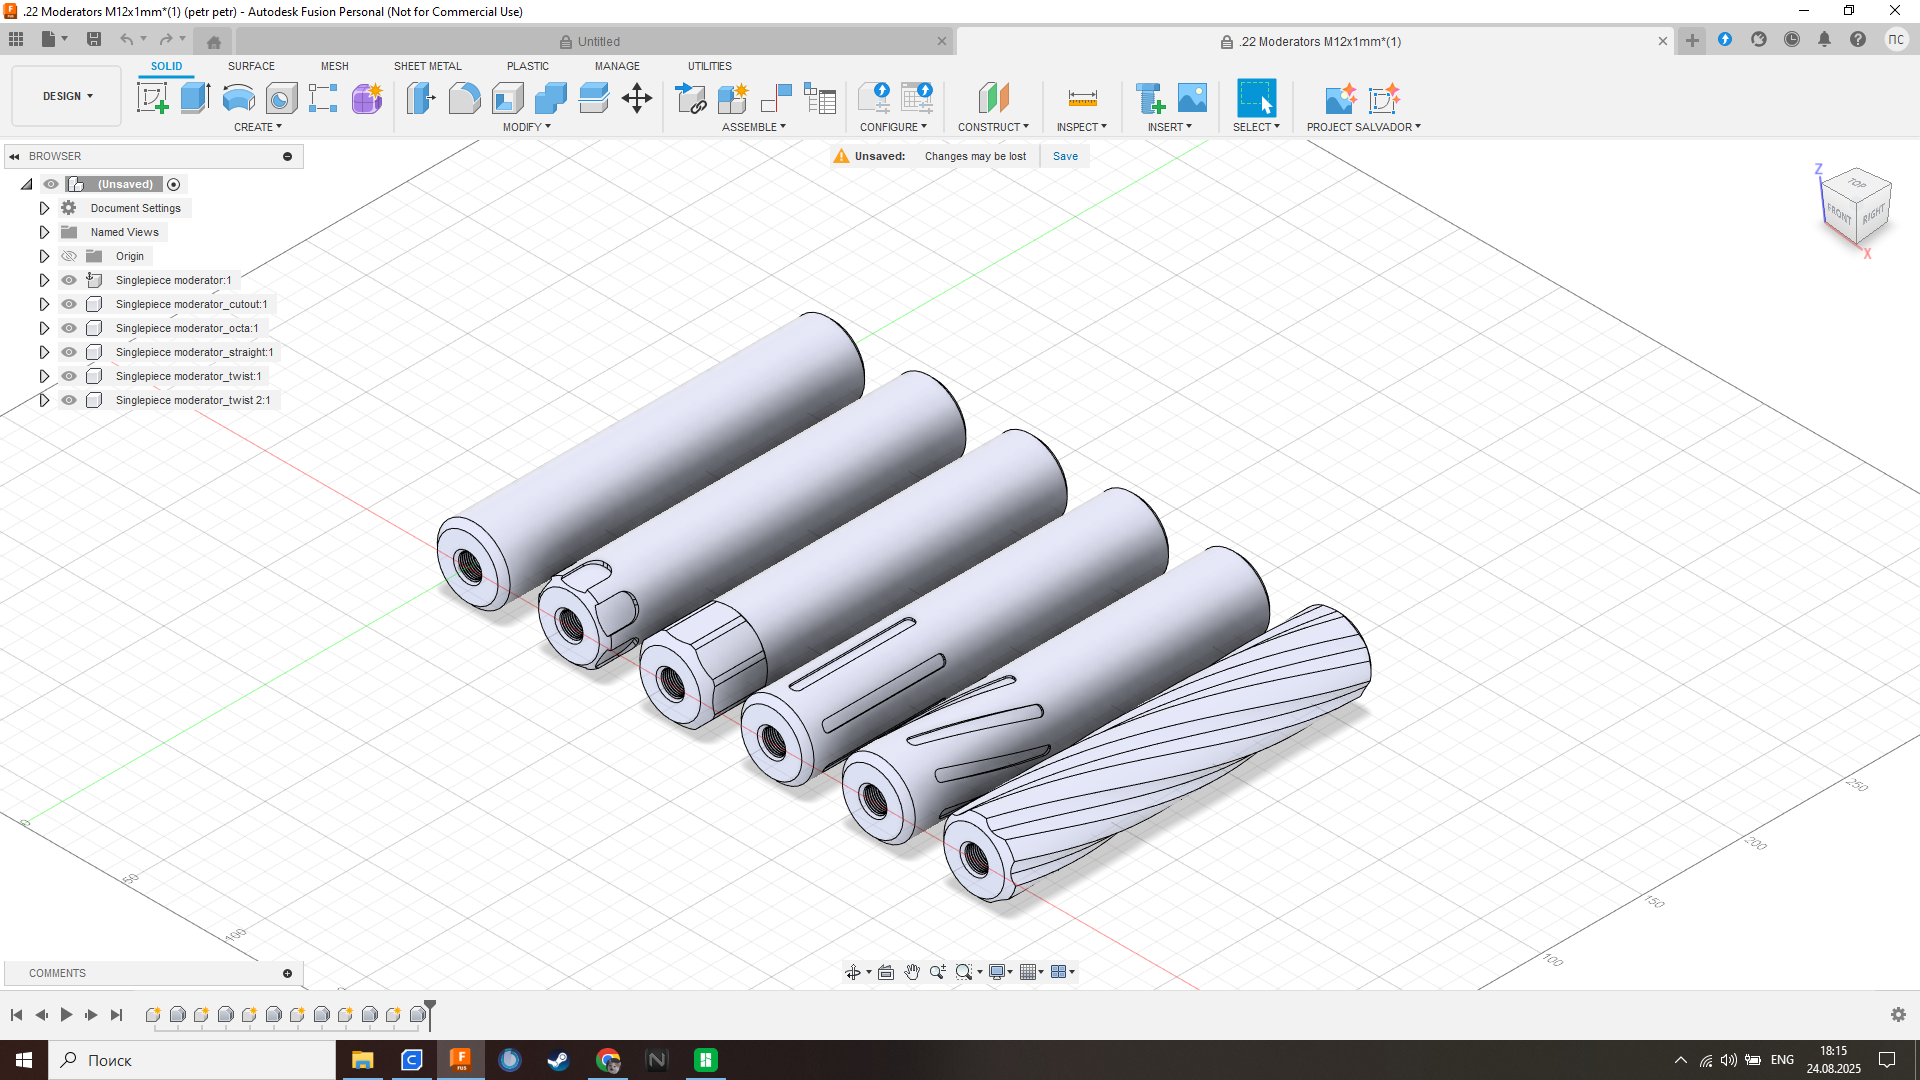Click the ViewCube orientation control
This screenshot has width=1920, height=1080.
[1856, 207]
